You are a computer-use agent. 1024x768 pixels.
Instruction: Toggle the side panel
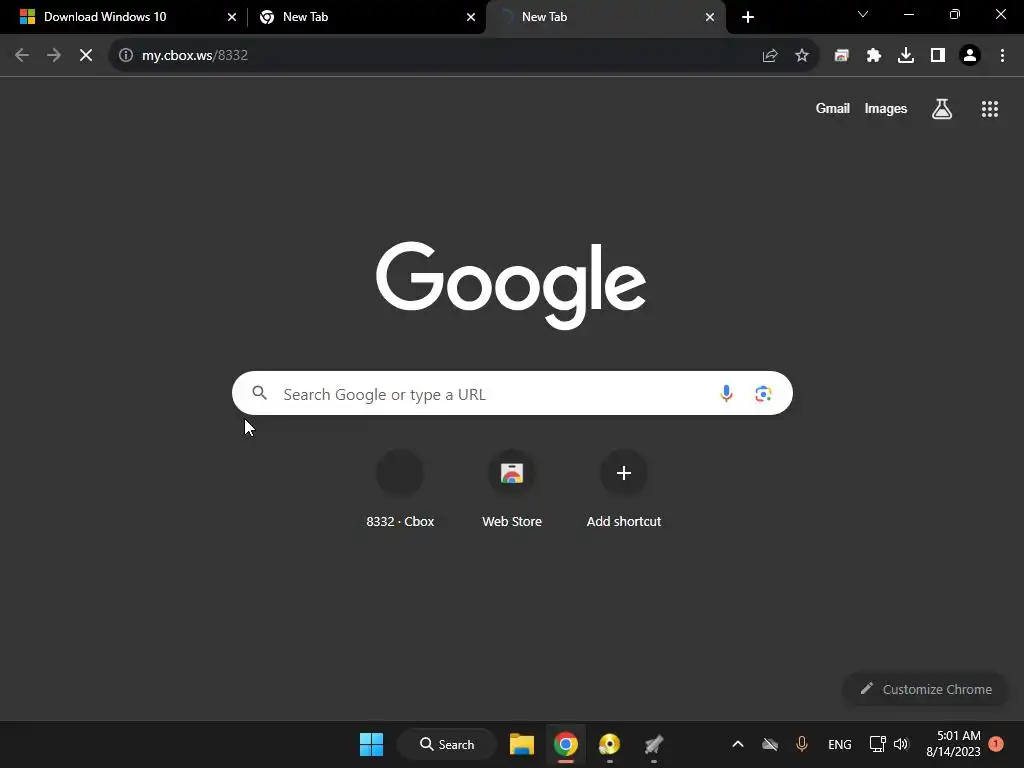point(938,56)
